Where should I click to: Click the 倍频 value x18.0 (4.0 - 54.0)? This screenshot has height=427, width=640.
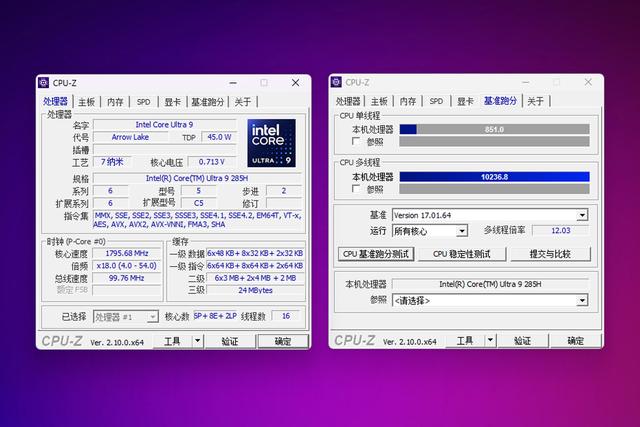[127, 266]
